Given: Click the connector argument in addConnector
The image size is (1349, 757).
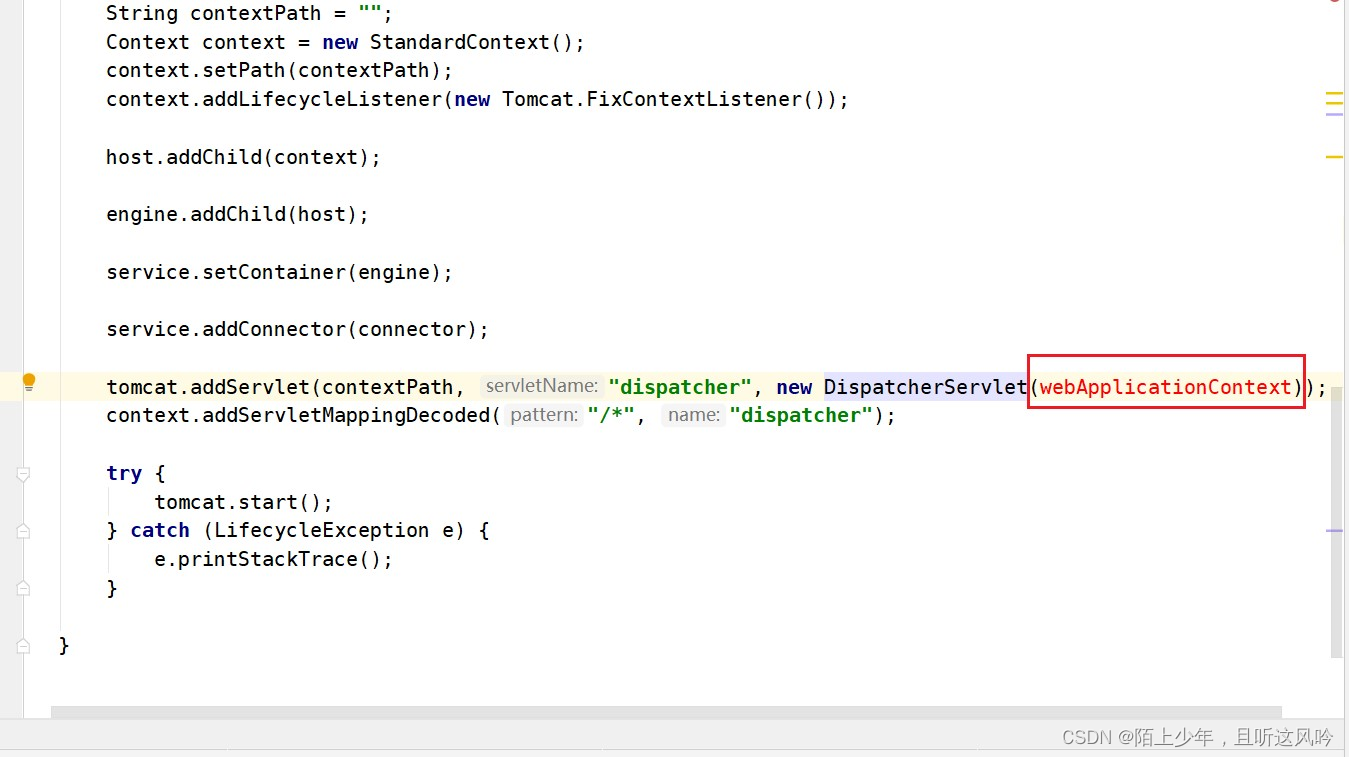Looking at the screenshot, I should pos(412,330).
